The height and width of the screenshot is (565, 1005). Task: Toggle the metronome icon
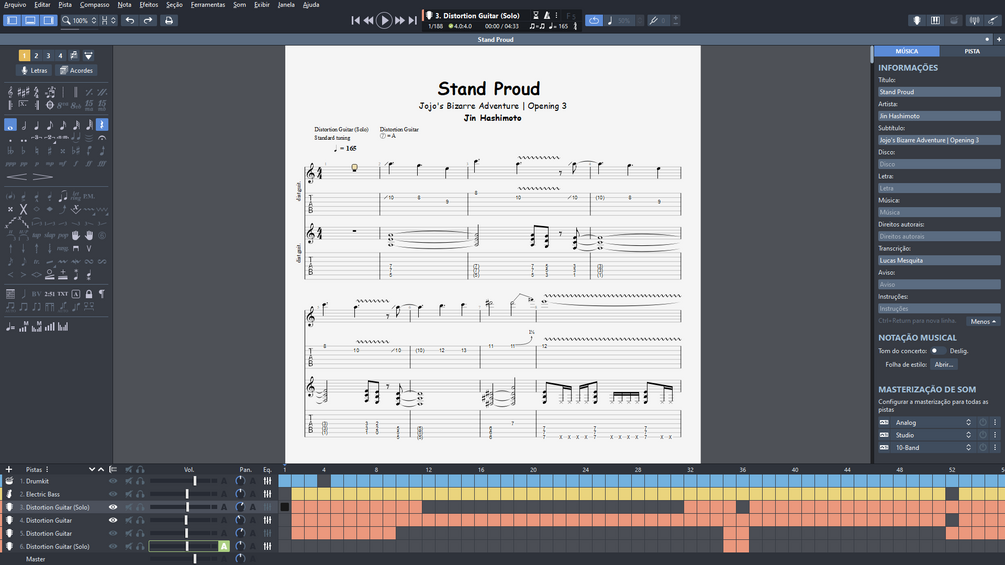[x=547, y=15]
